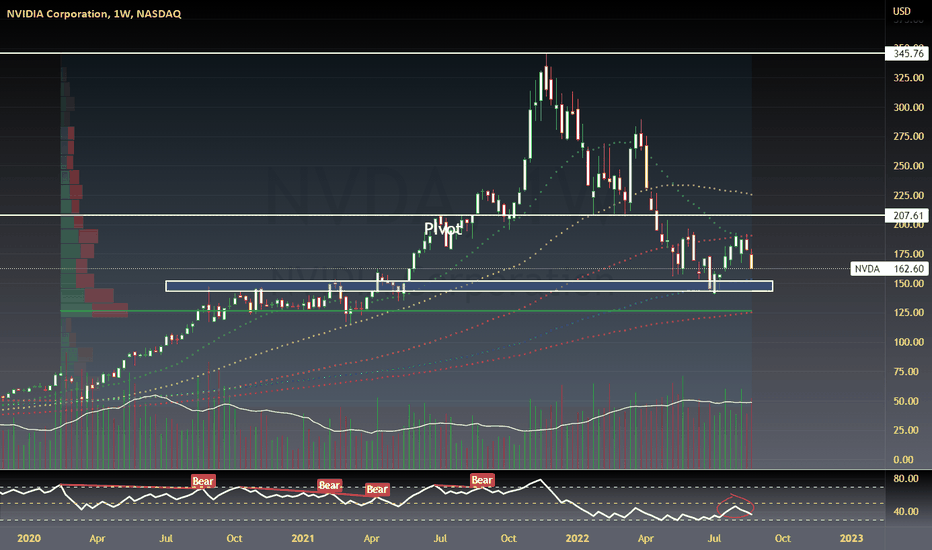932x550 pixels.
Task: Click the 325.00 price axis label
Action: click(x=909, y=78)
